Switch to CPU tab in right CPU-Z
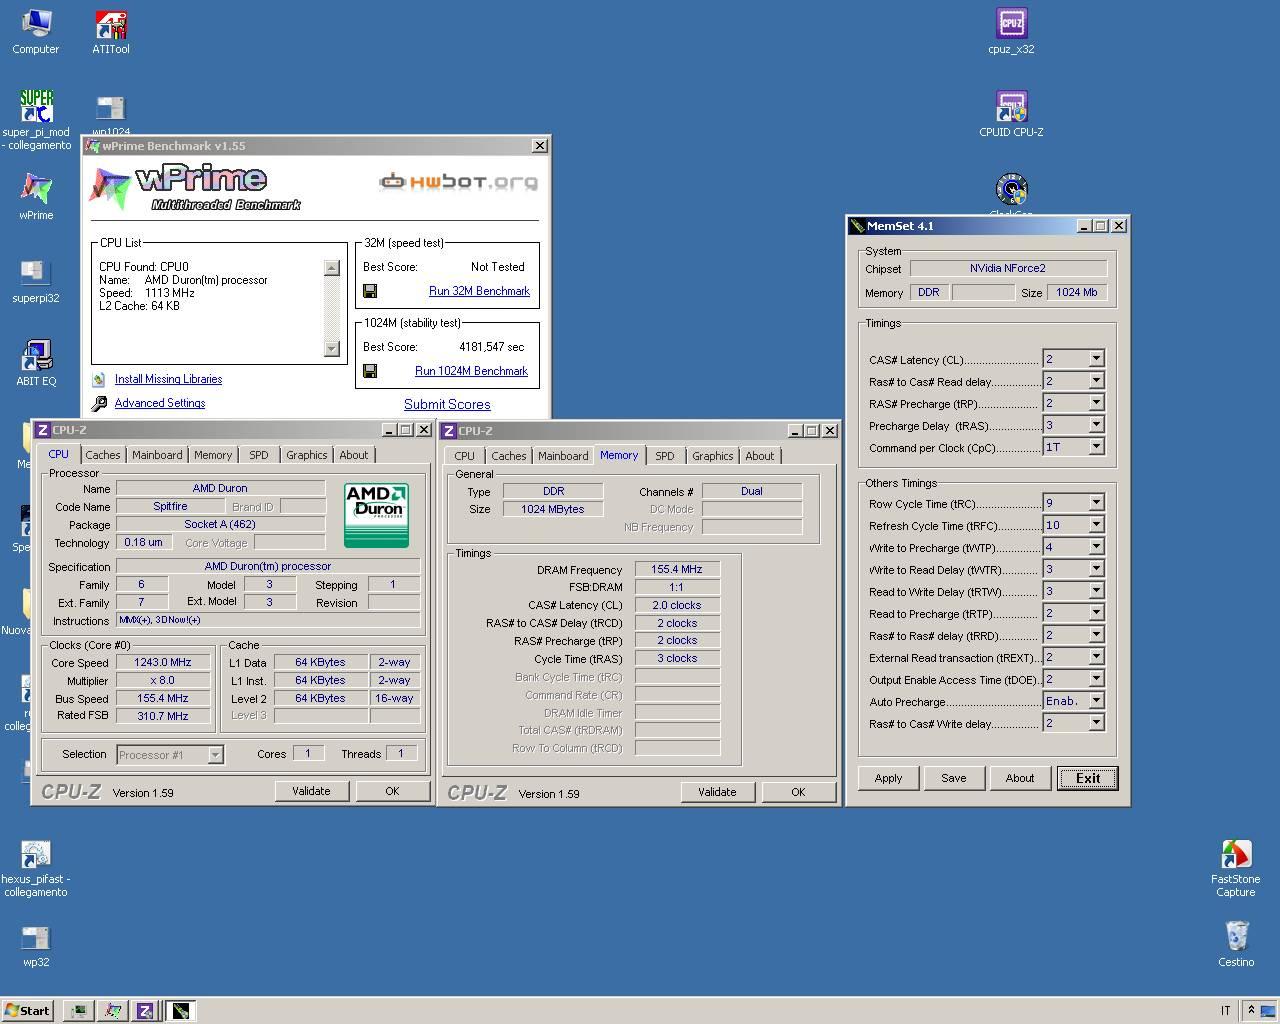Image resolution: width=1280 pixels, height=1024 pixels. [x=464, y=456]
